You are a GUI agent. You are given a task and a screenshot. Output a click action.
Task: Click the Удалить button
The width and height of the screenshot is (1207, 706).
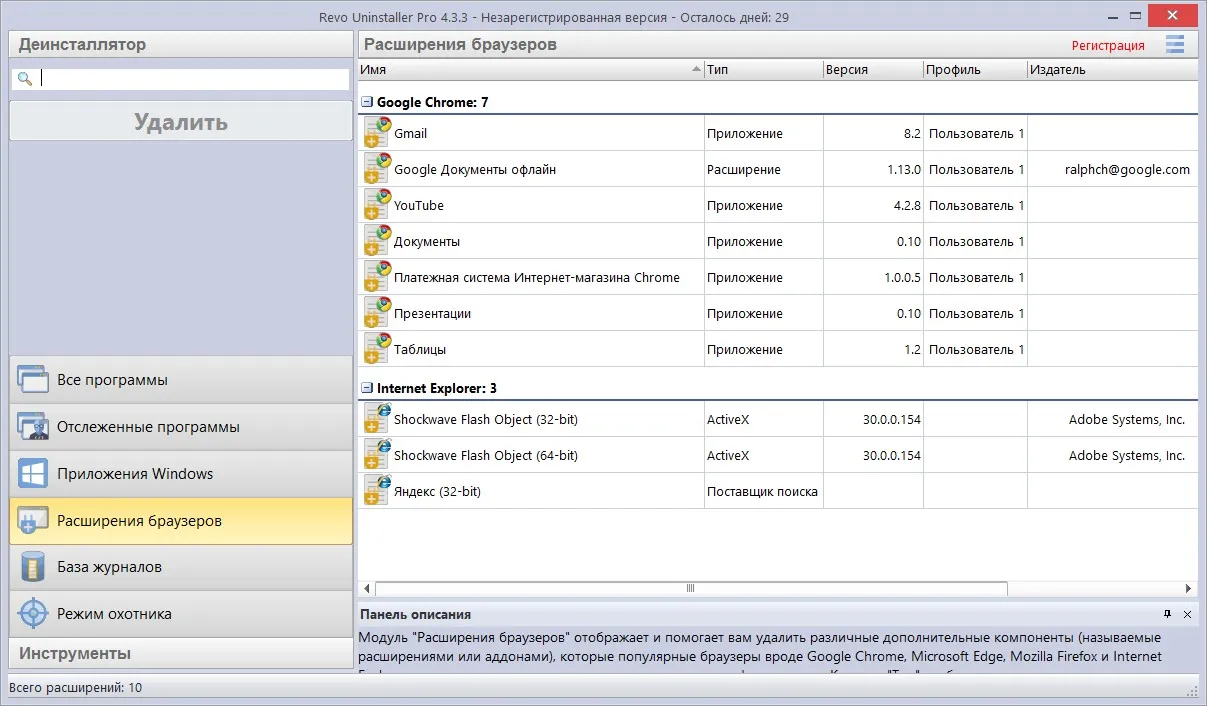click(x=181, y=122)
